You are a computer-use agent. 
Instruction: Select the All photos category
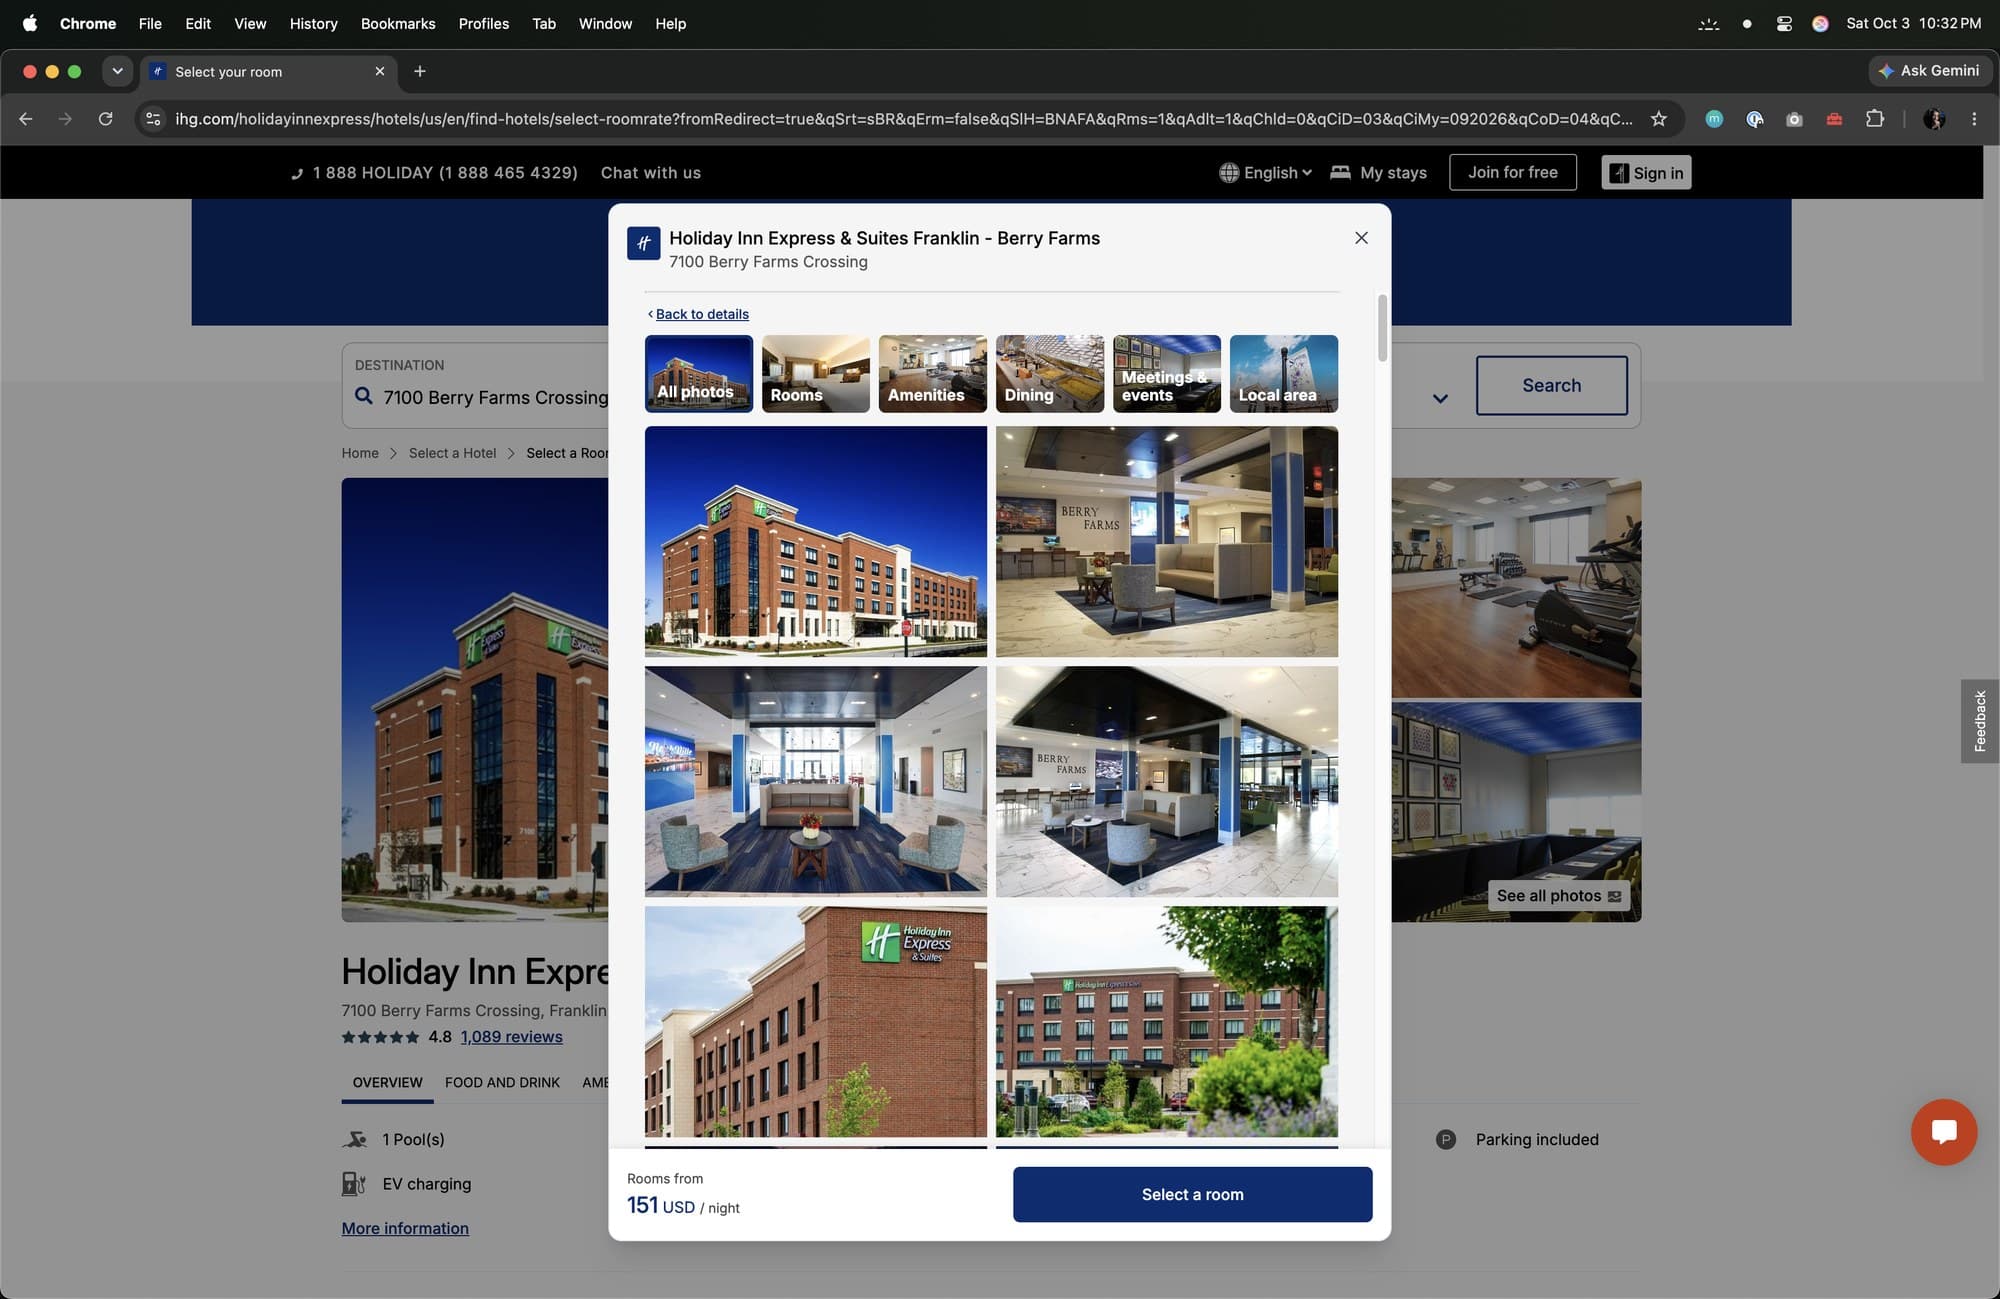699,373
